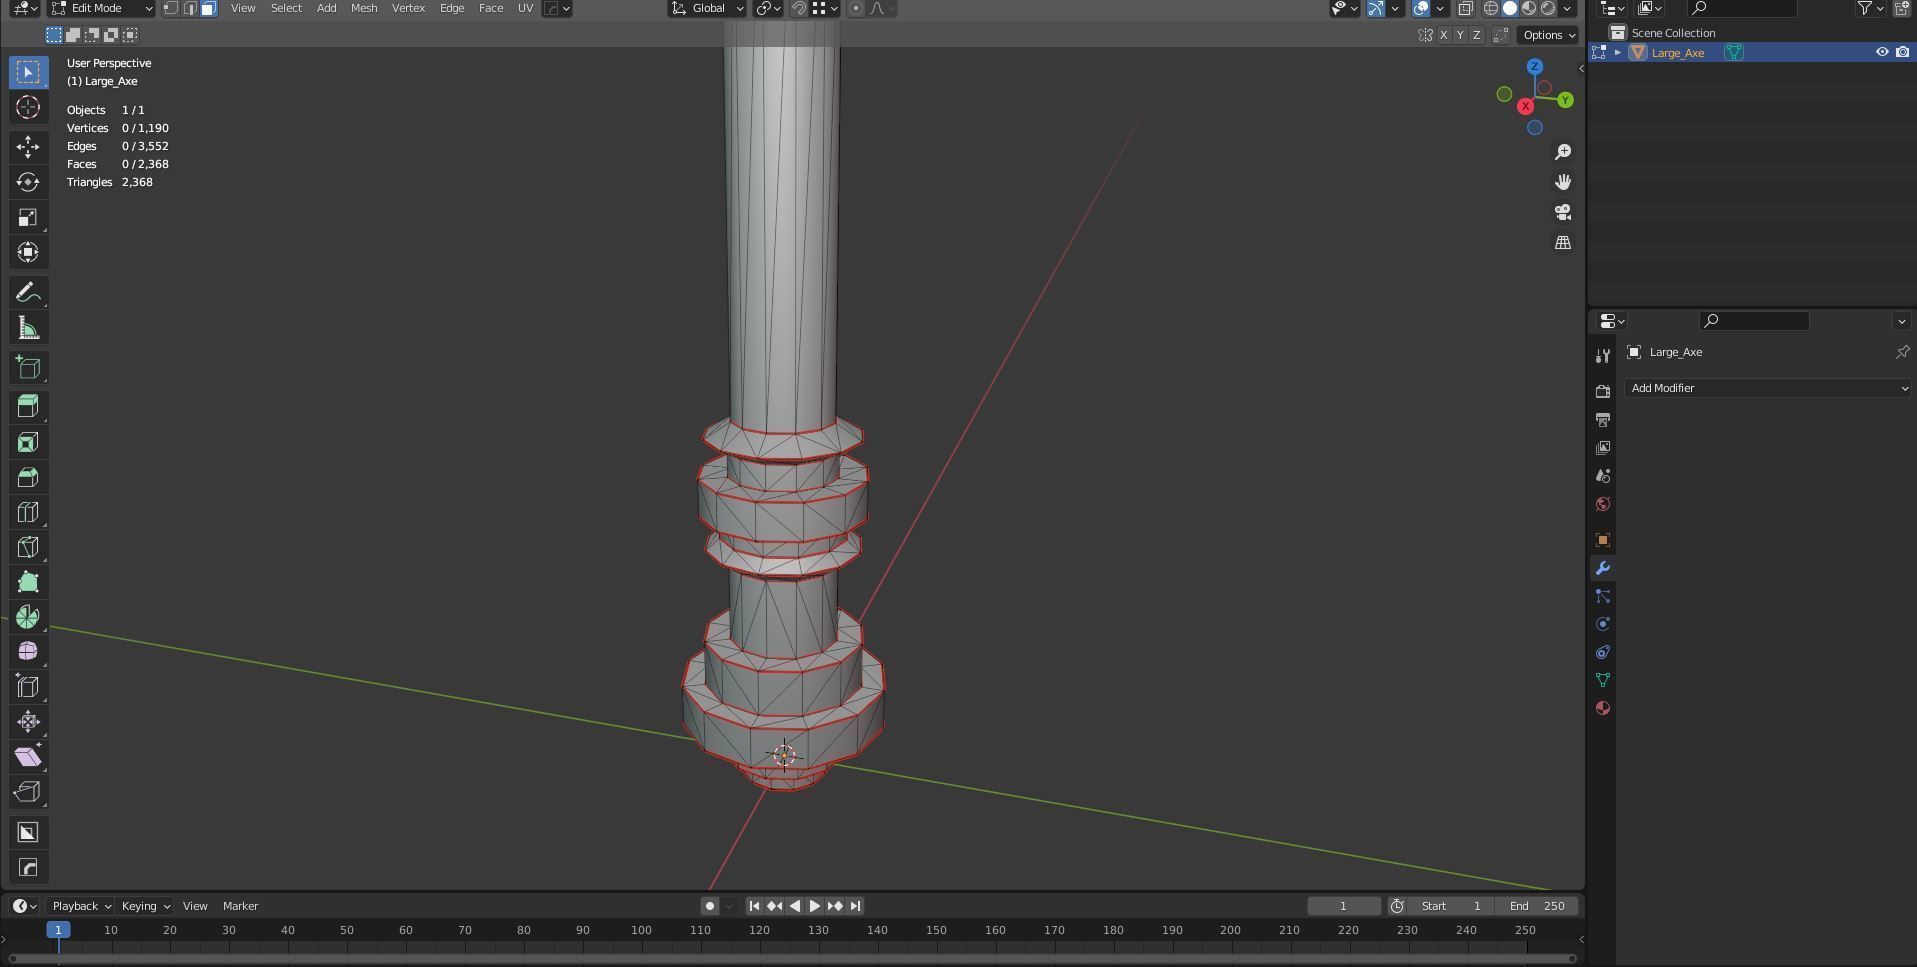Jump to the timeline start frame

coord(754,906)
